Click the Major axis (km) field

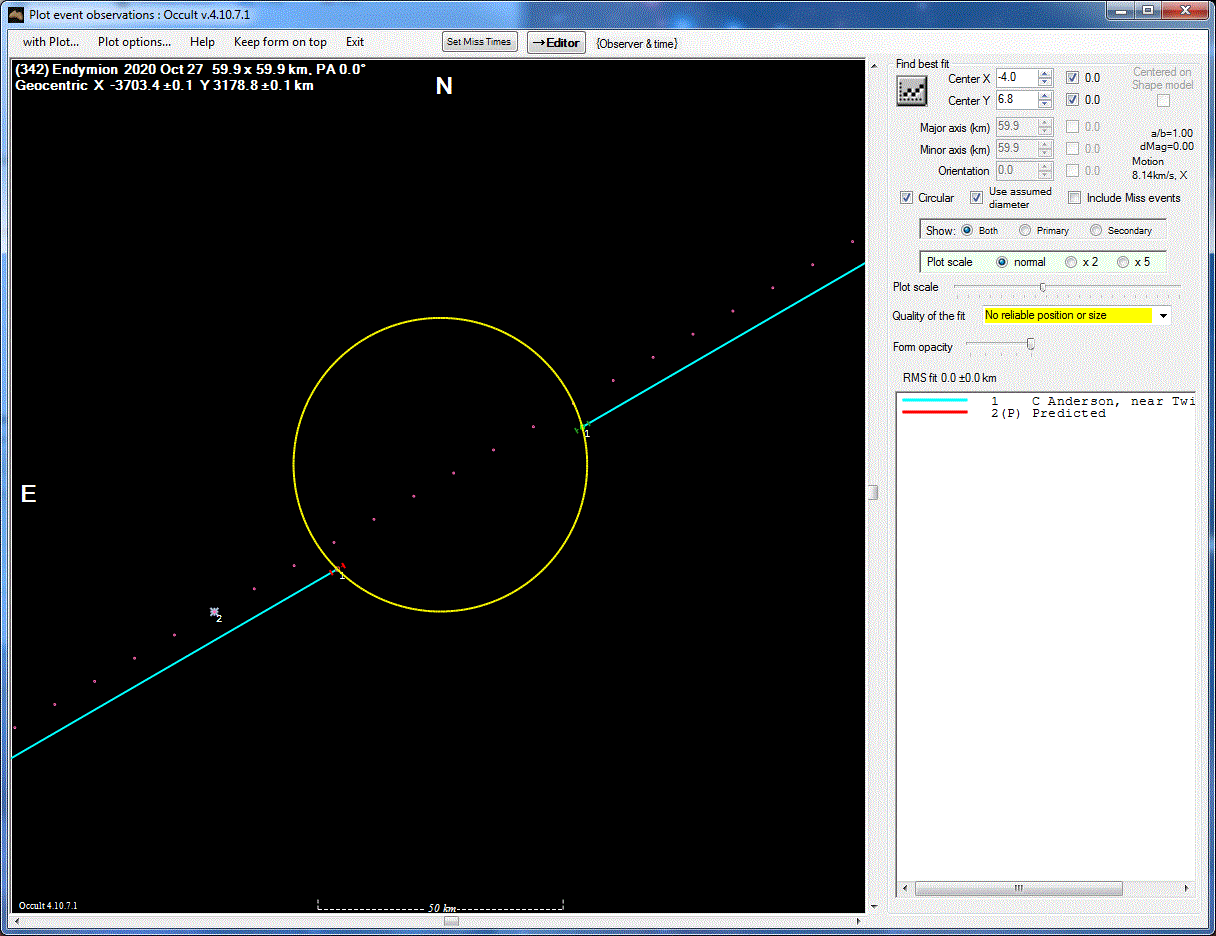(x=1016, y=127)
